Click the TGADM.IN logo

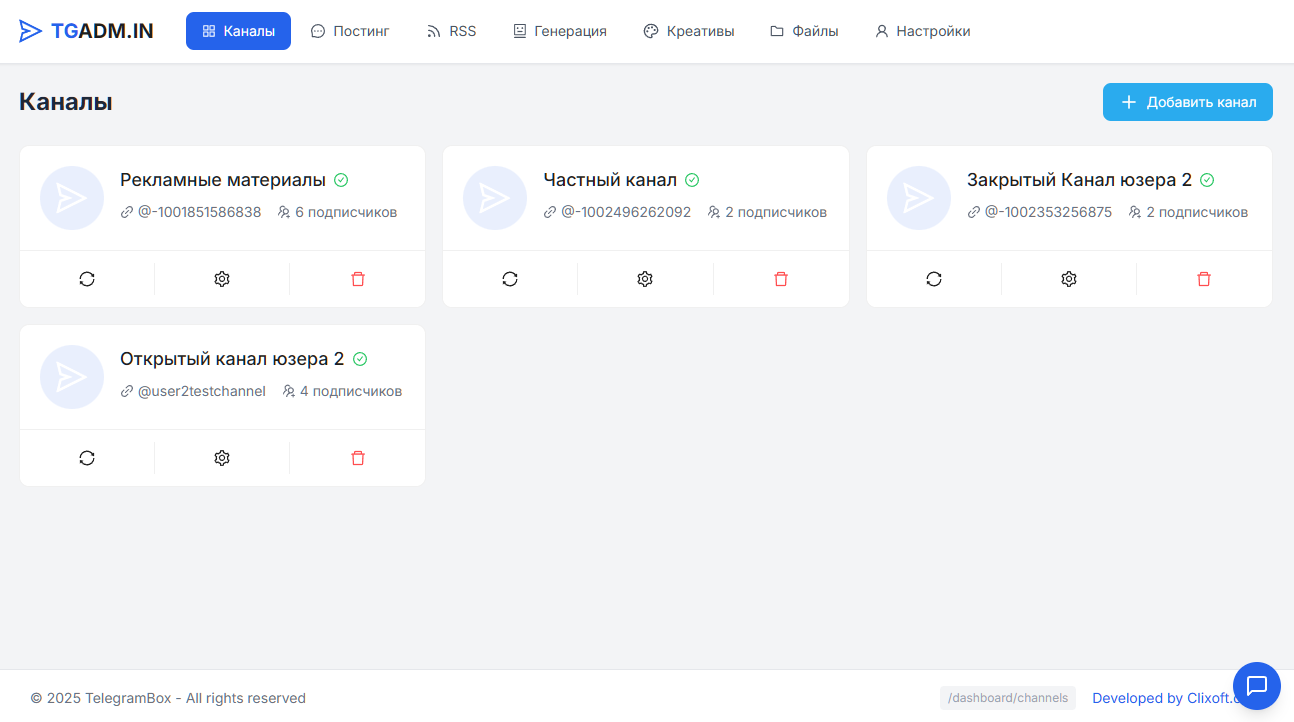86,31
